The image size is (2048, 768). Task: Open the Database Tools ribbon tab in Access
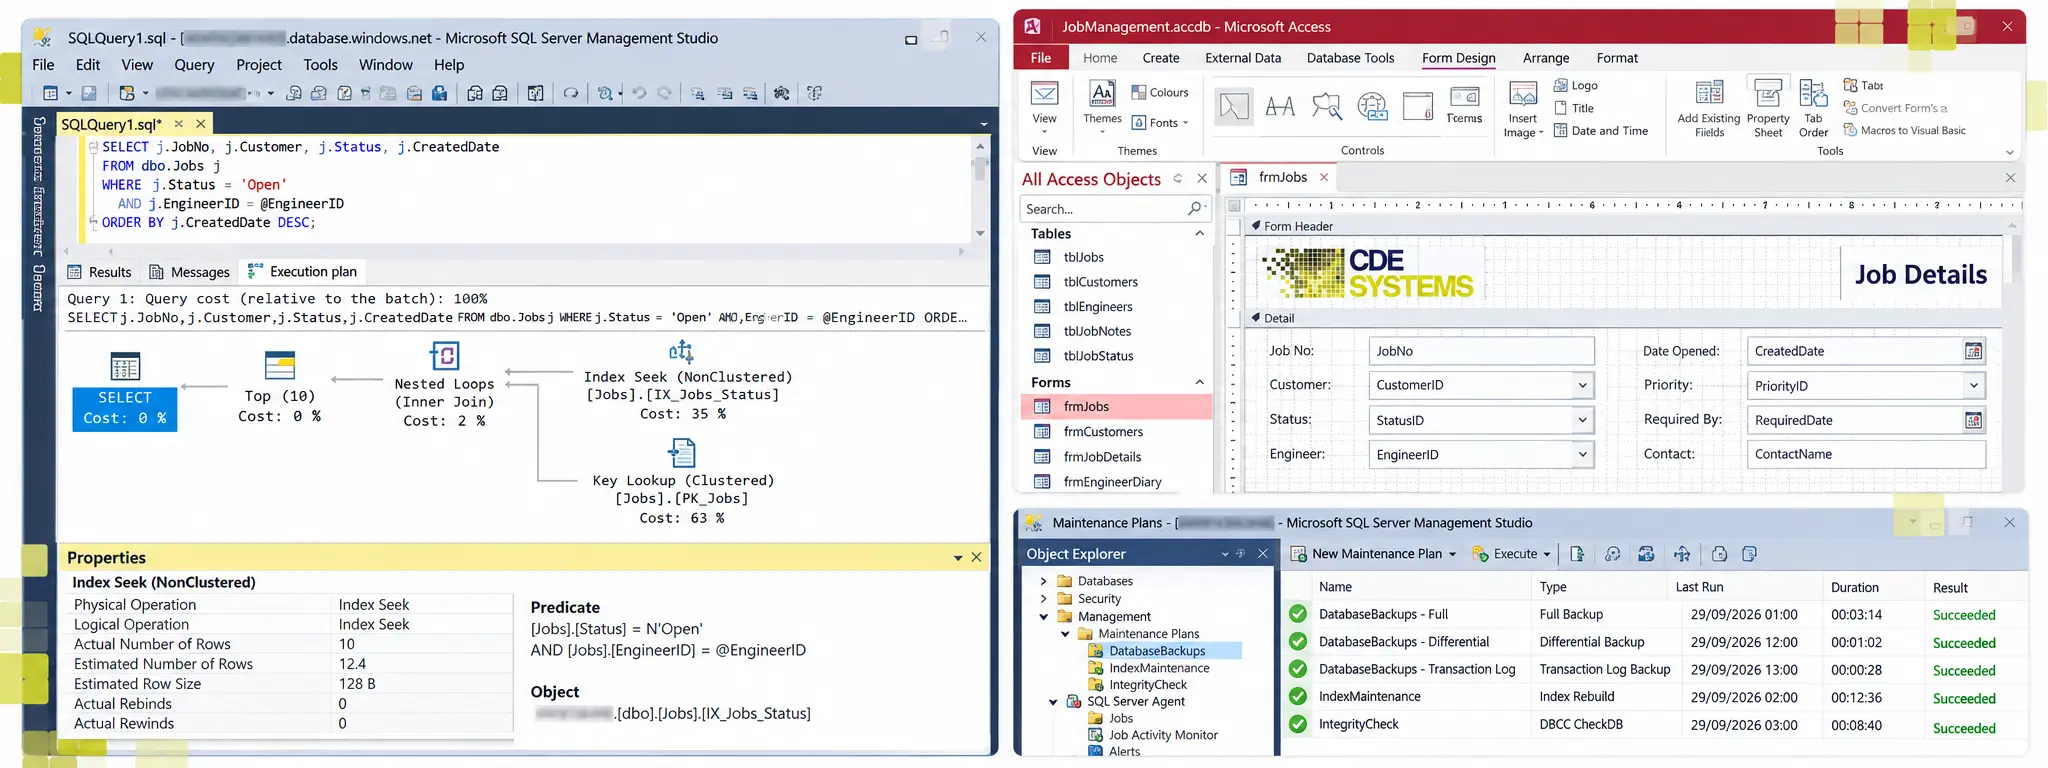pos(1350,58)
